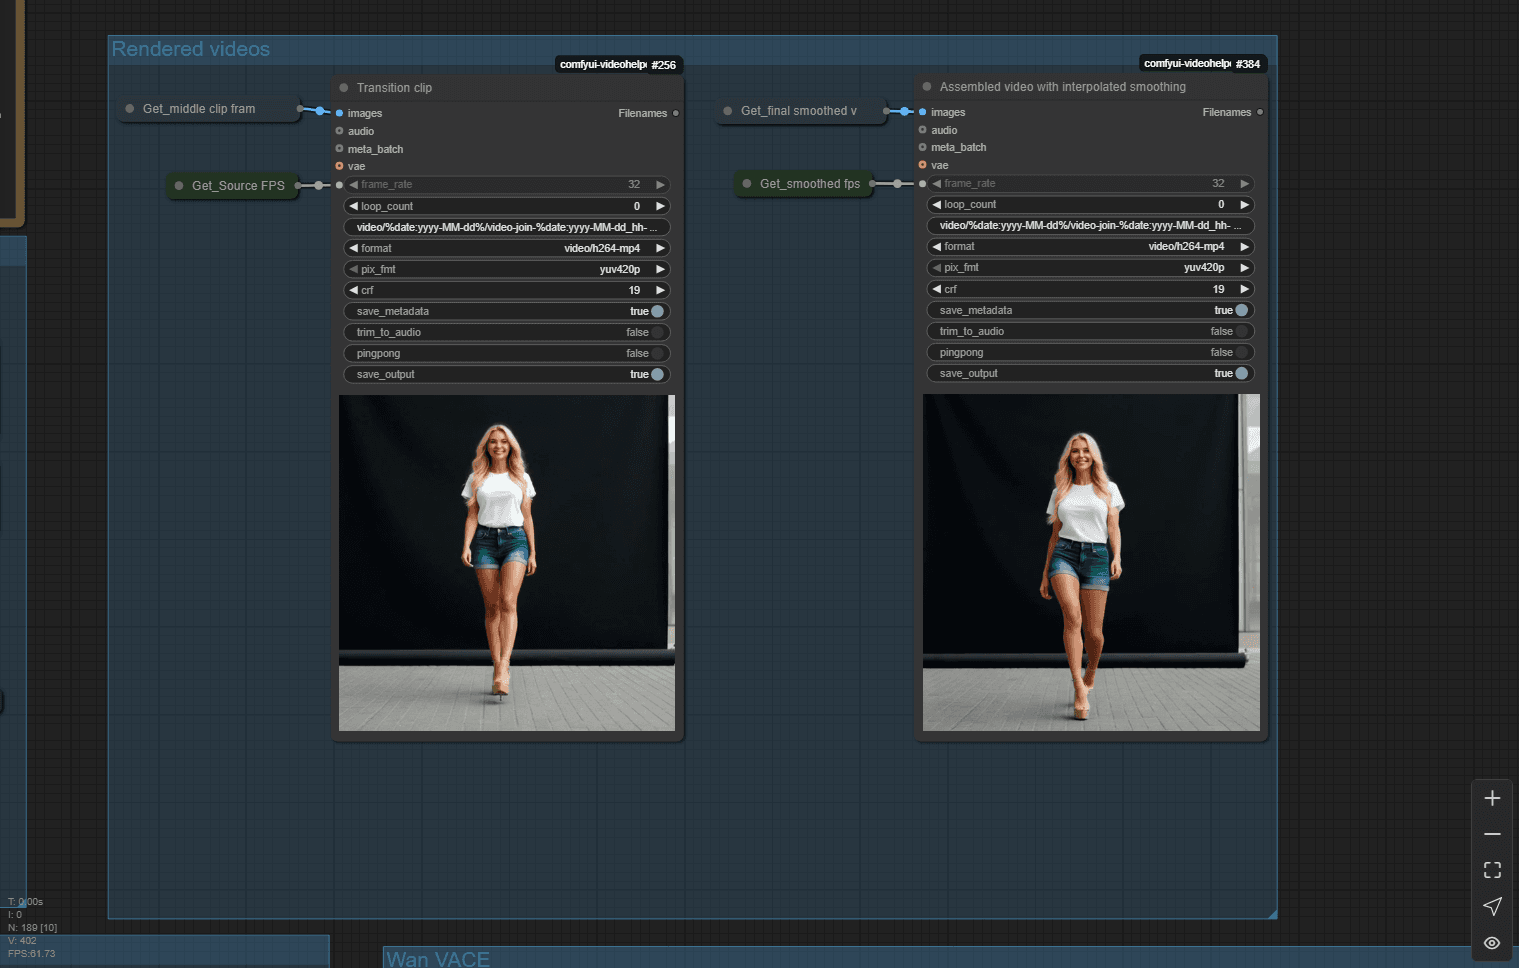Enable pingpong in Assembled video node

(x=1242, y=353)
